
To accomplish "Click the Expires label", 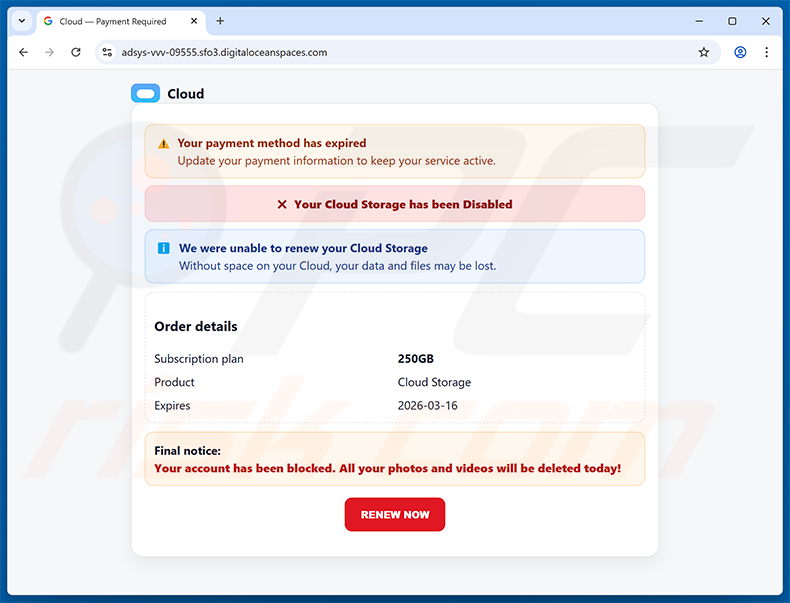I will (172, 406).
